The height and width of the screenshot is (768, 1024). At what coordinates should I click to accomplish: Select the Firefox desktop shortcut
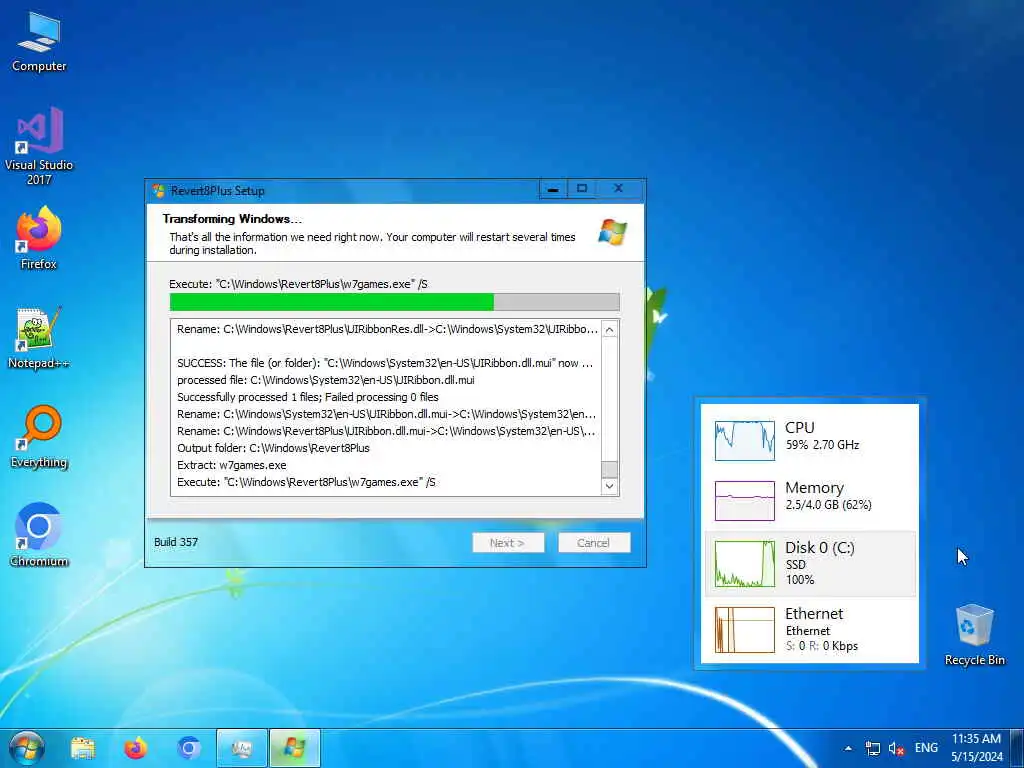[x=39, y=238]
